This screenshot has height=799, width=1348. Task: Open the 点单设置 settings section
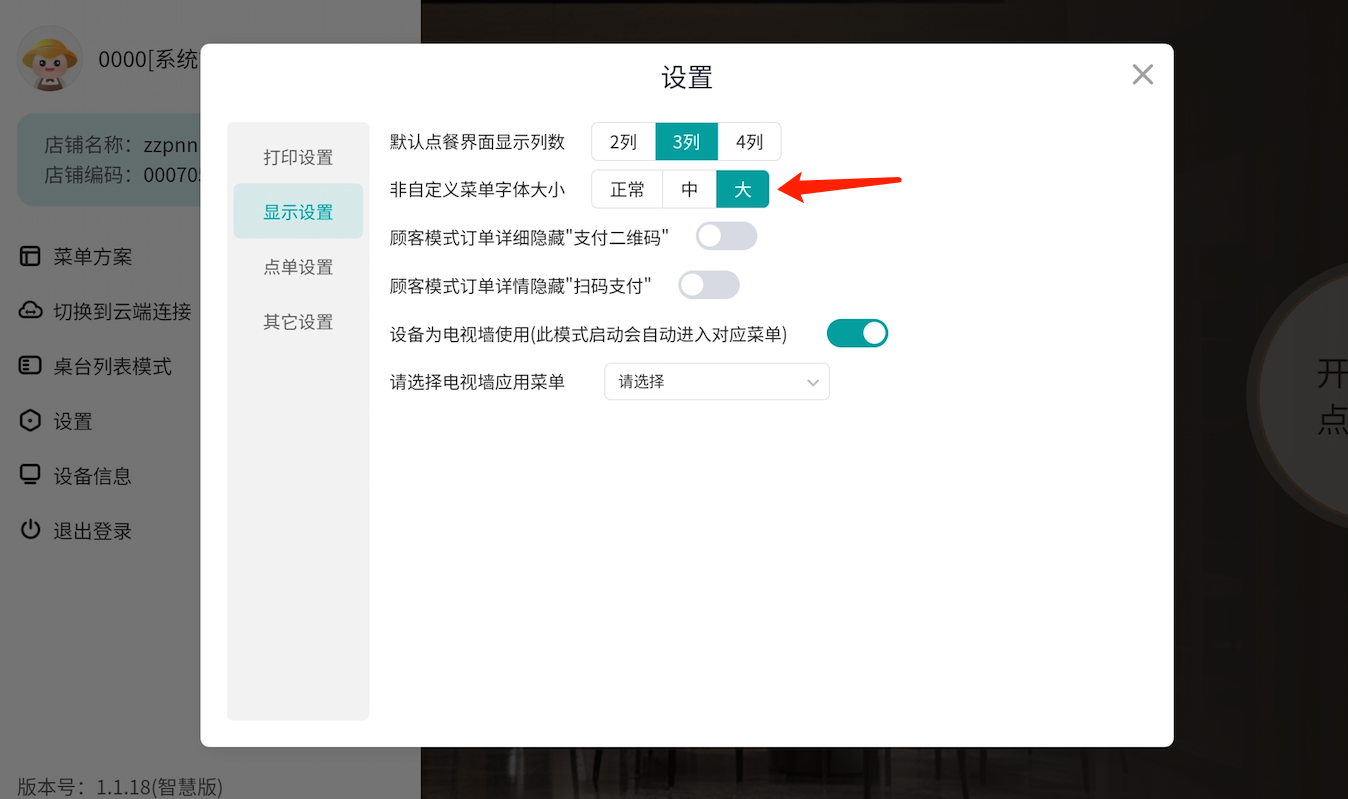[298, 266]
